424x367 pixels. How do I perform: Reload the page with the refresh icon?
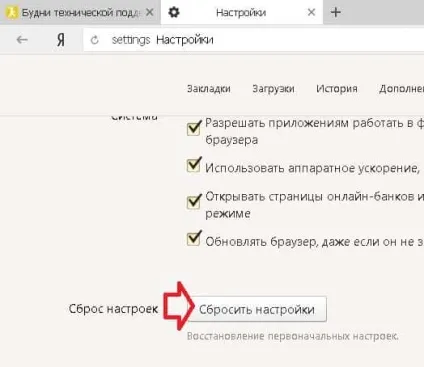[95, 40]
